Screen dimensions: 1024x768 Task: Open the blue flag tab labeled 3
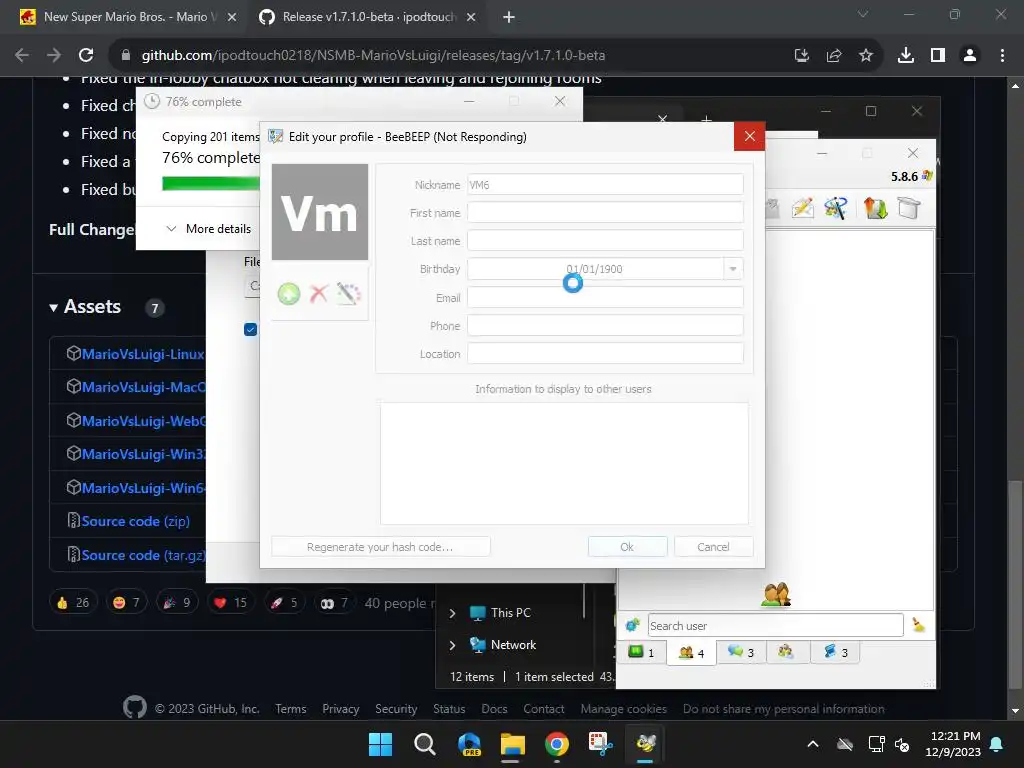click(x=835, y=652)
